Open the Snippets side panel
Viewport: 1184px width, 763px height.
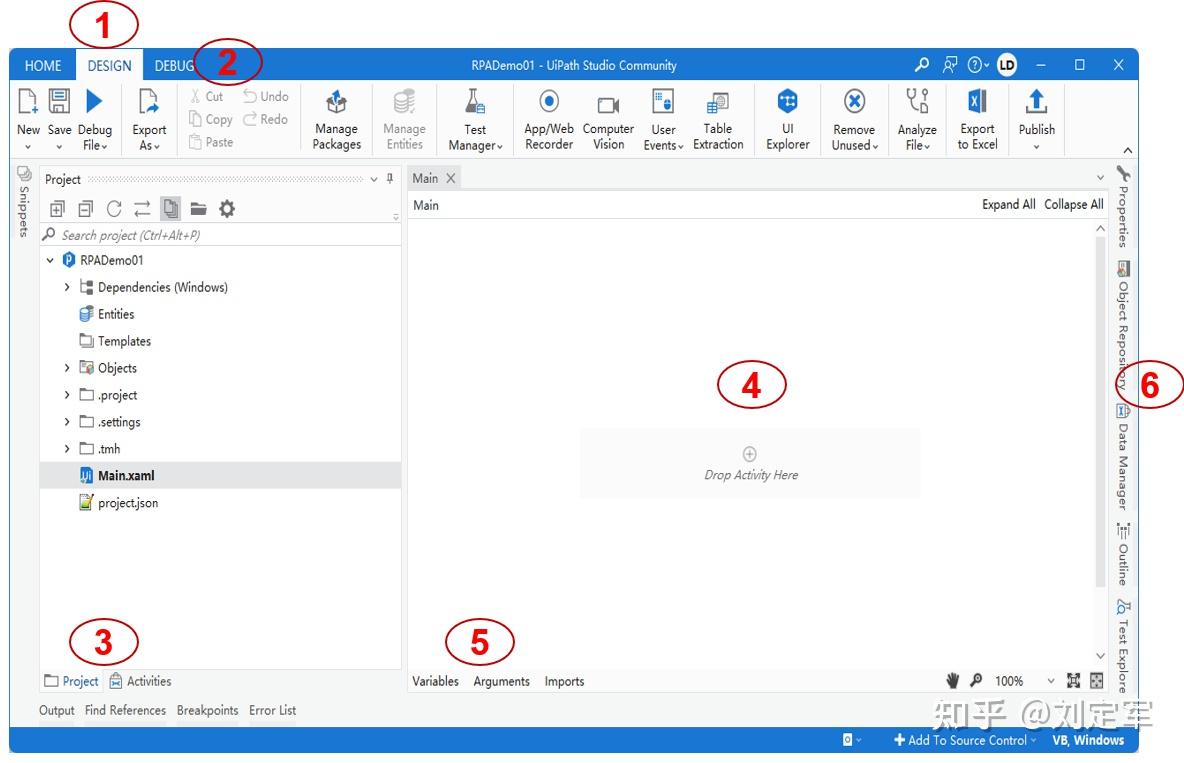tap(23, 201)
